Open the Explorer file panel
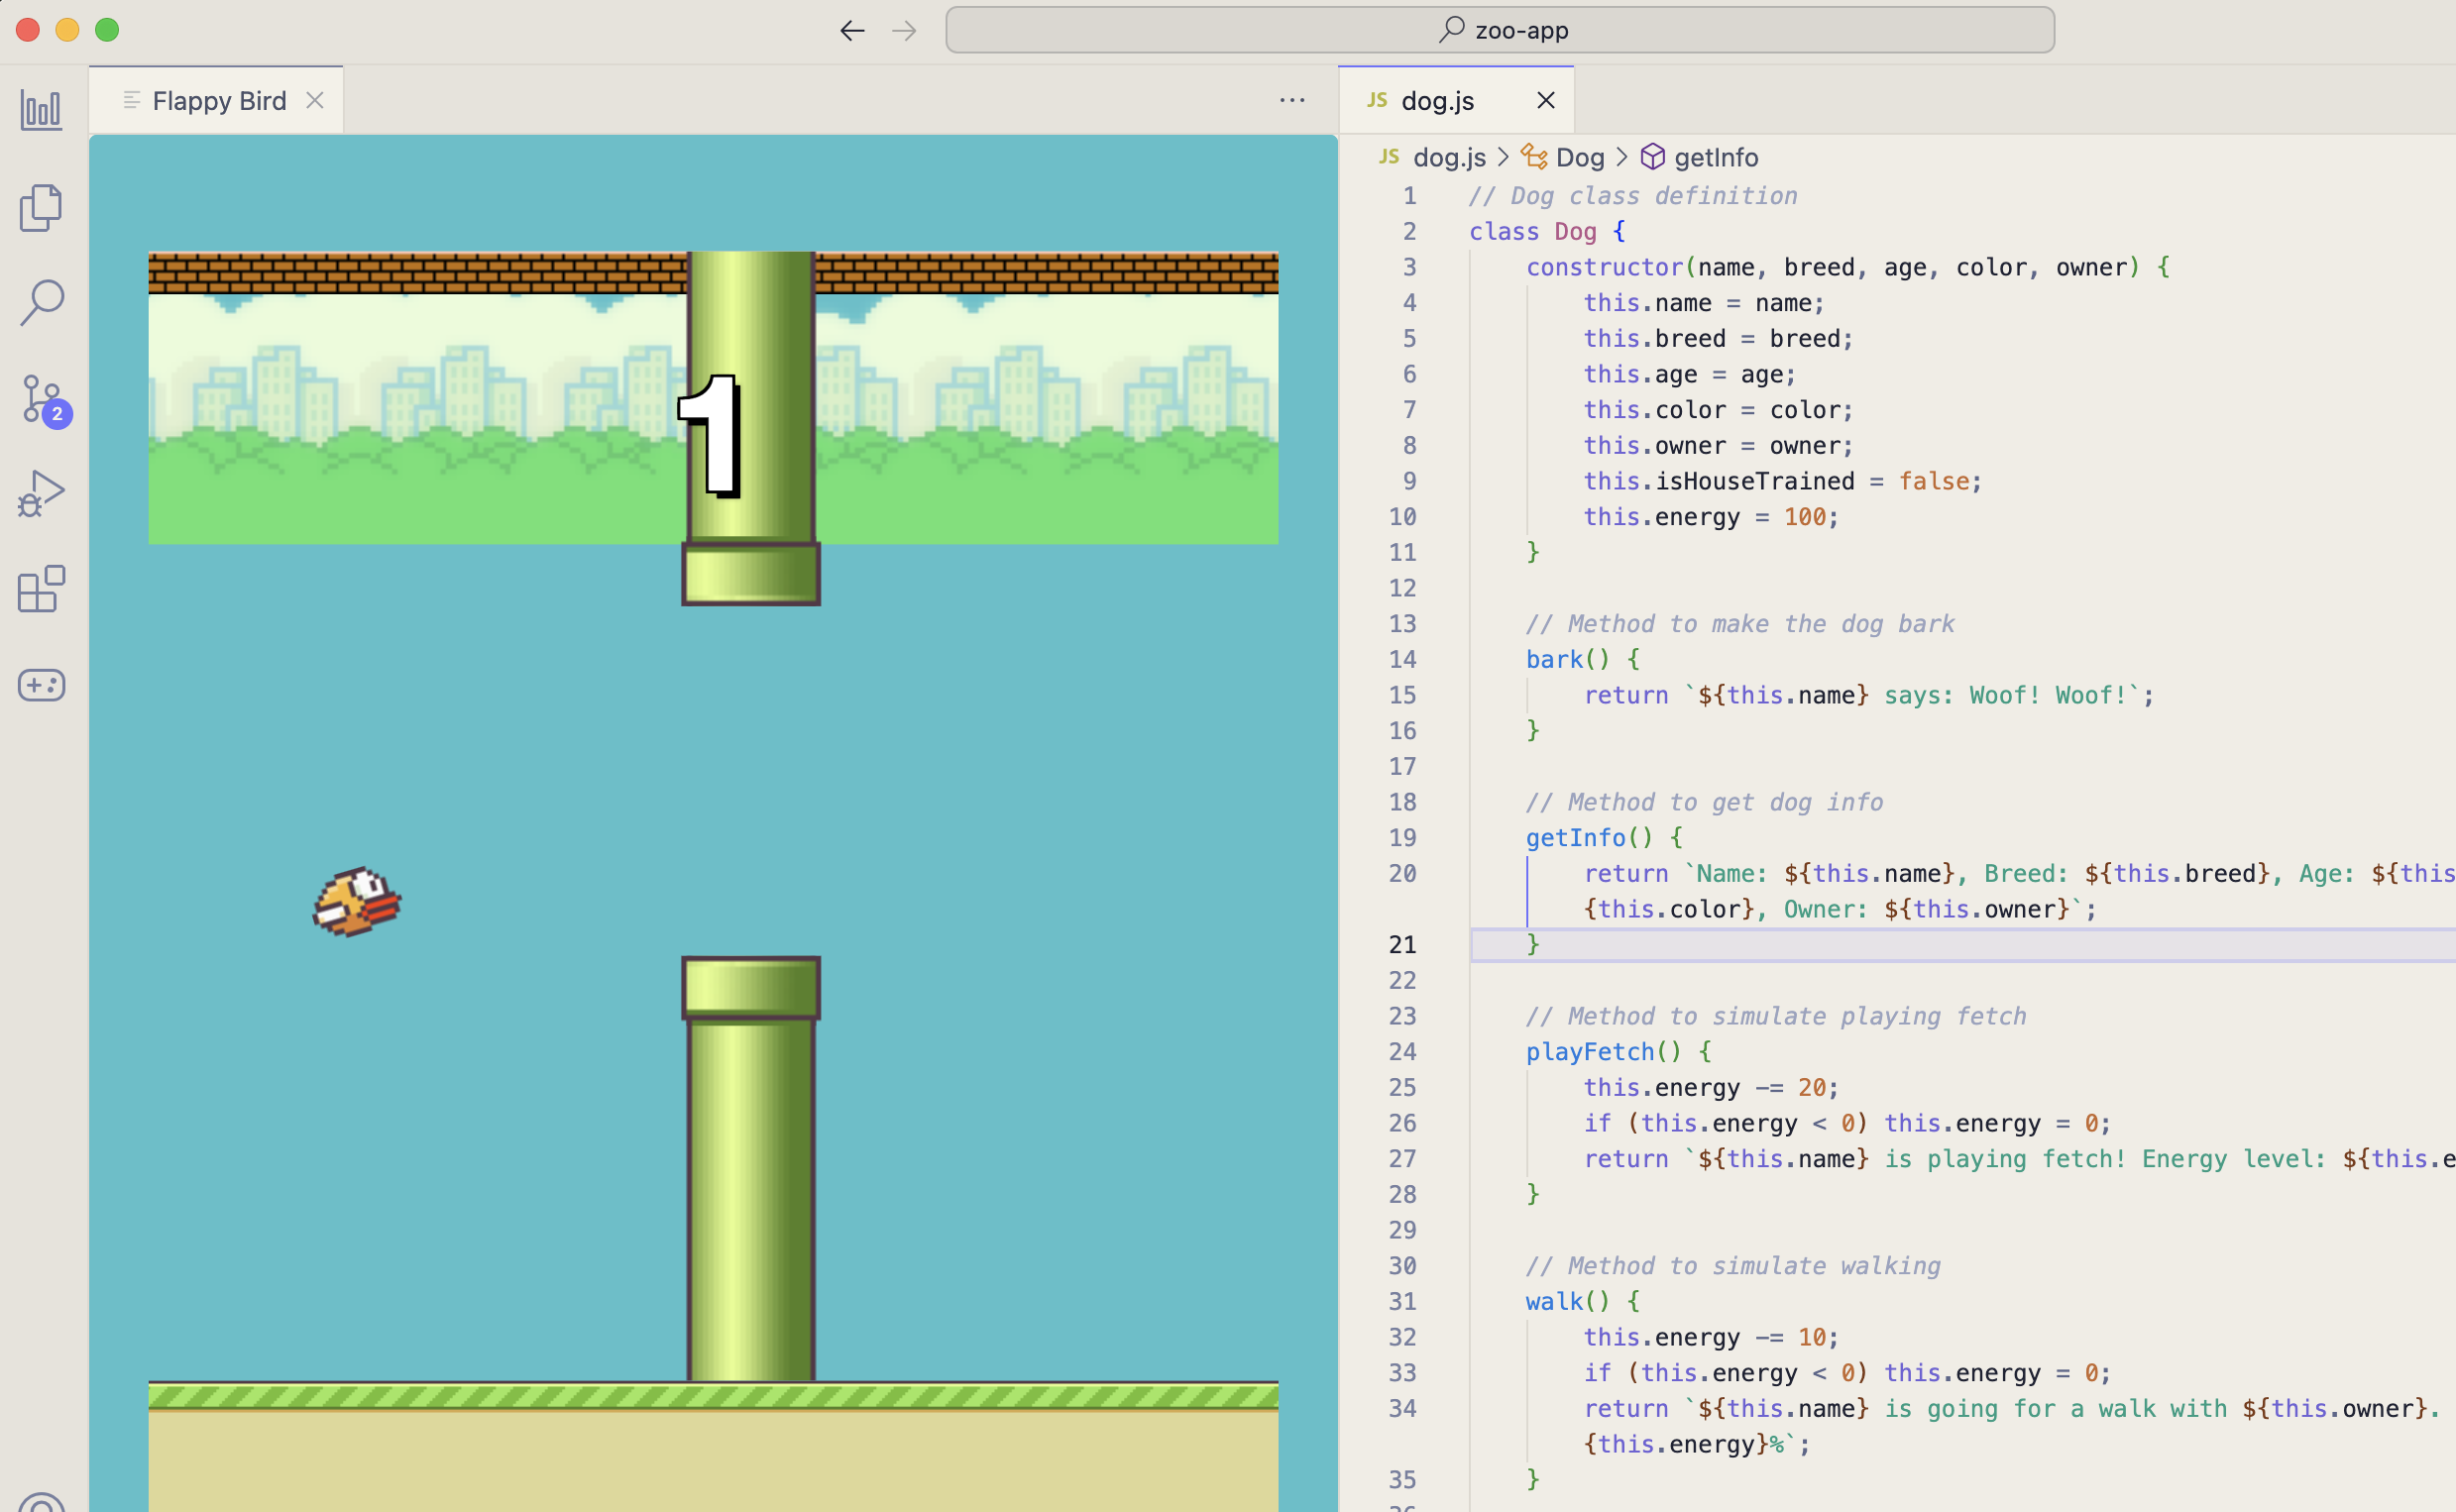2456x1512 pixels. point(41,208)
